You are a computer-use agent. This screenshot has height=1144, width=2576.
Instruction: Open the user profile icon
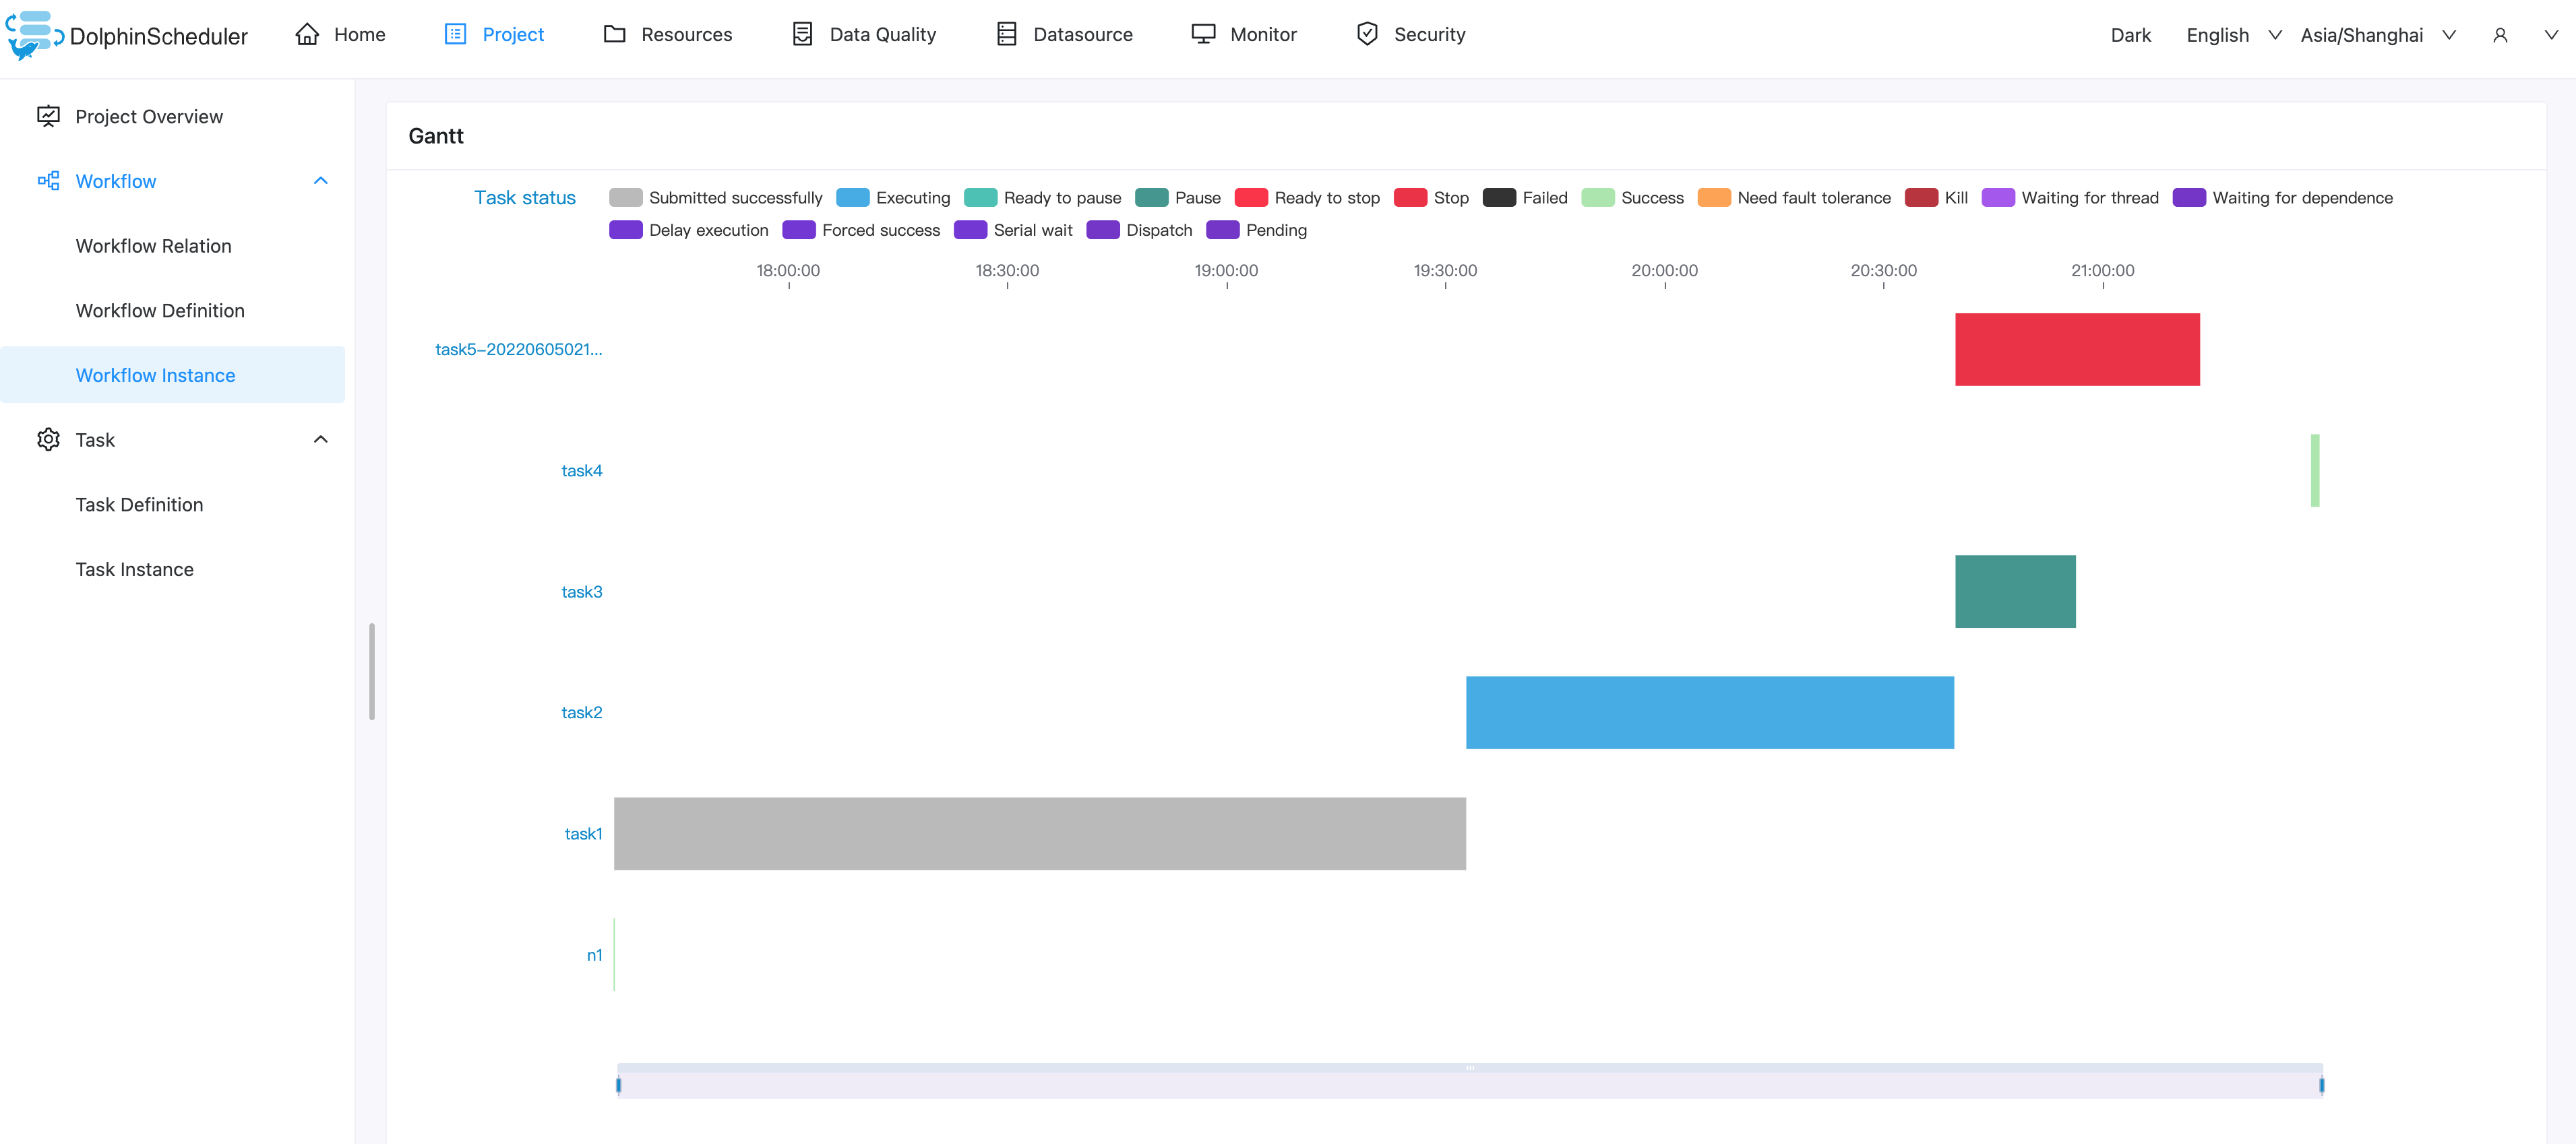click(x=2499, y=36)
